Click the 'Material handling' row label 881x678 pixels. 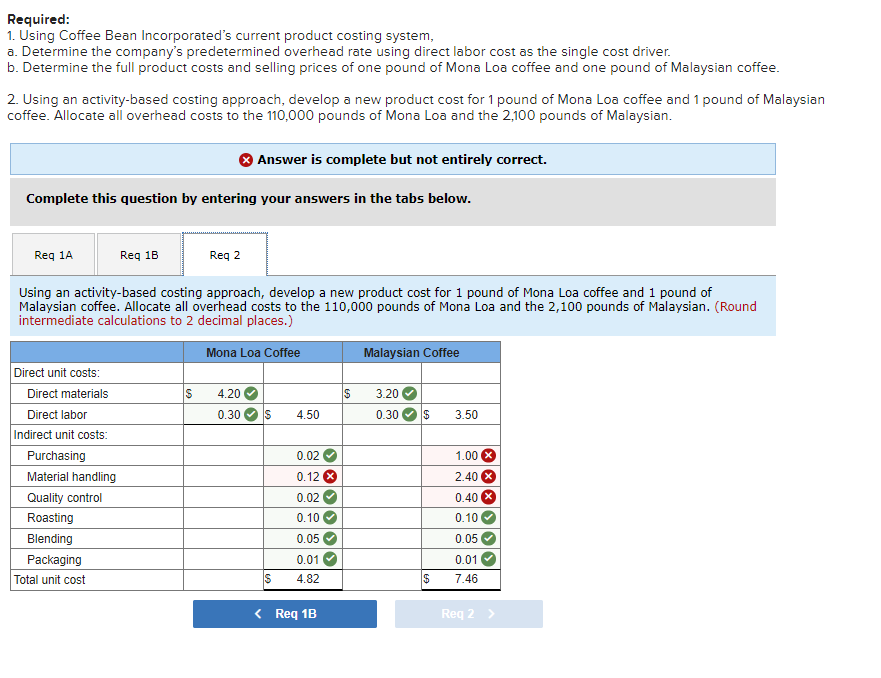click(x=71, y=477)
